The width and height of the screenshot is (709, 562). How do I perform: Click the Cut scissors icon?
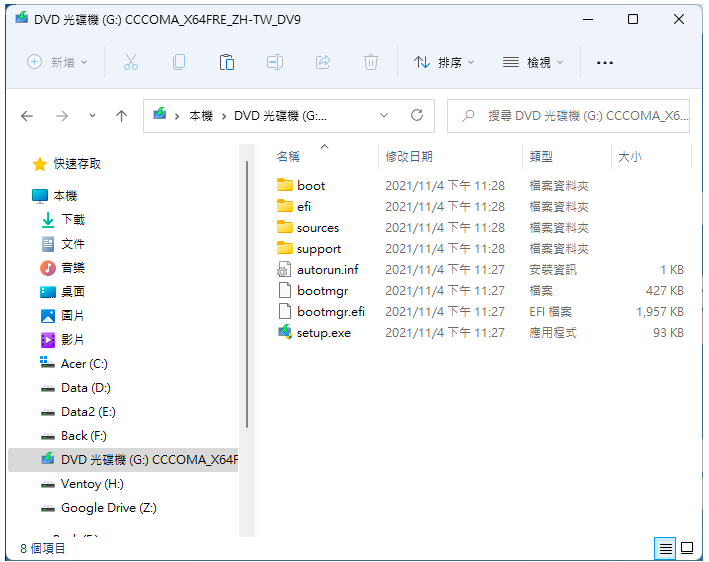pos(131,62)
